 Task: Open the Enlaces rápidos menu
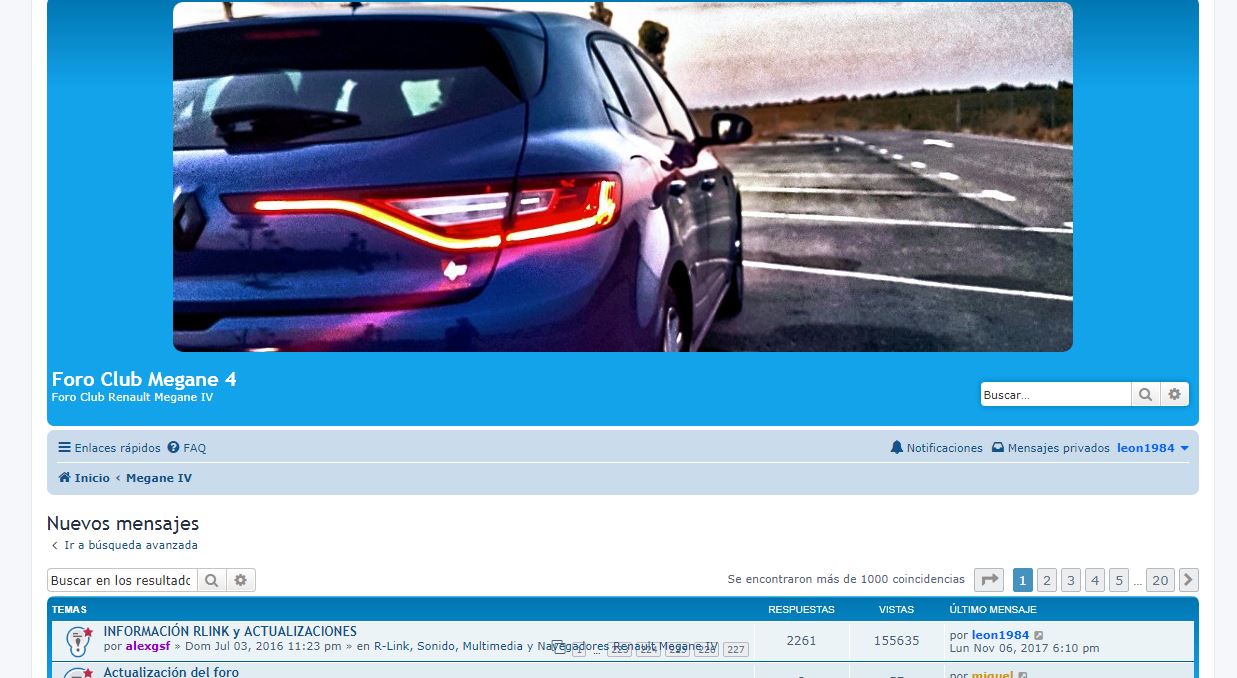109,448
